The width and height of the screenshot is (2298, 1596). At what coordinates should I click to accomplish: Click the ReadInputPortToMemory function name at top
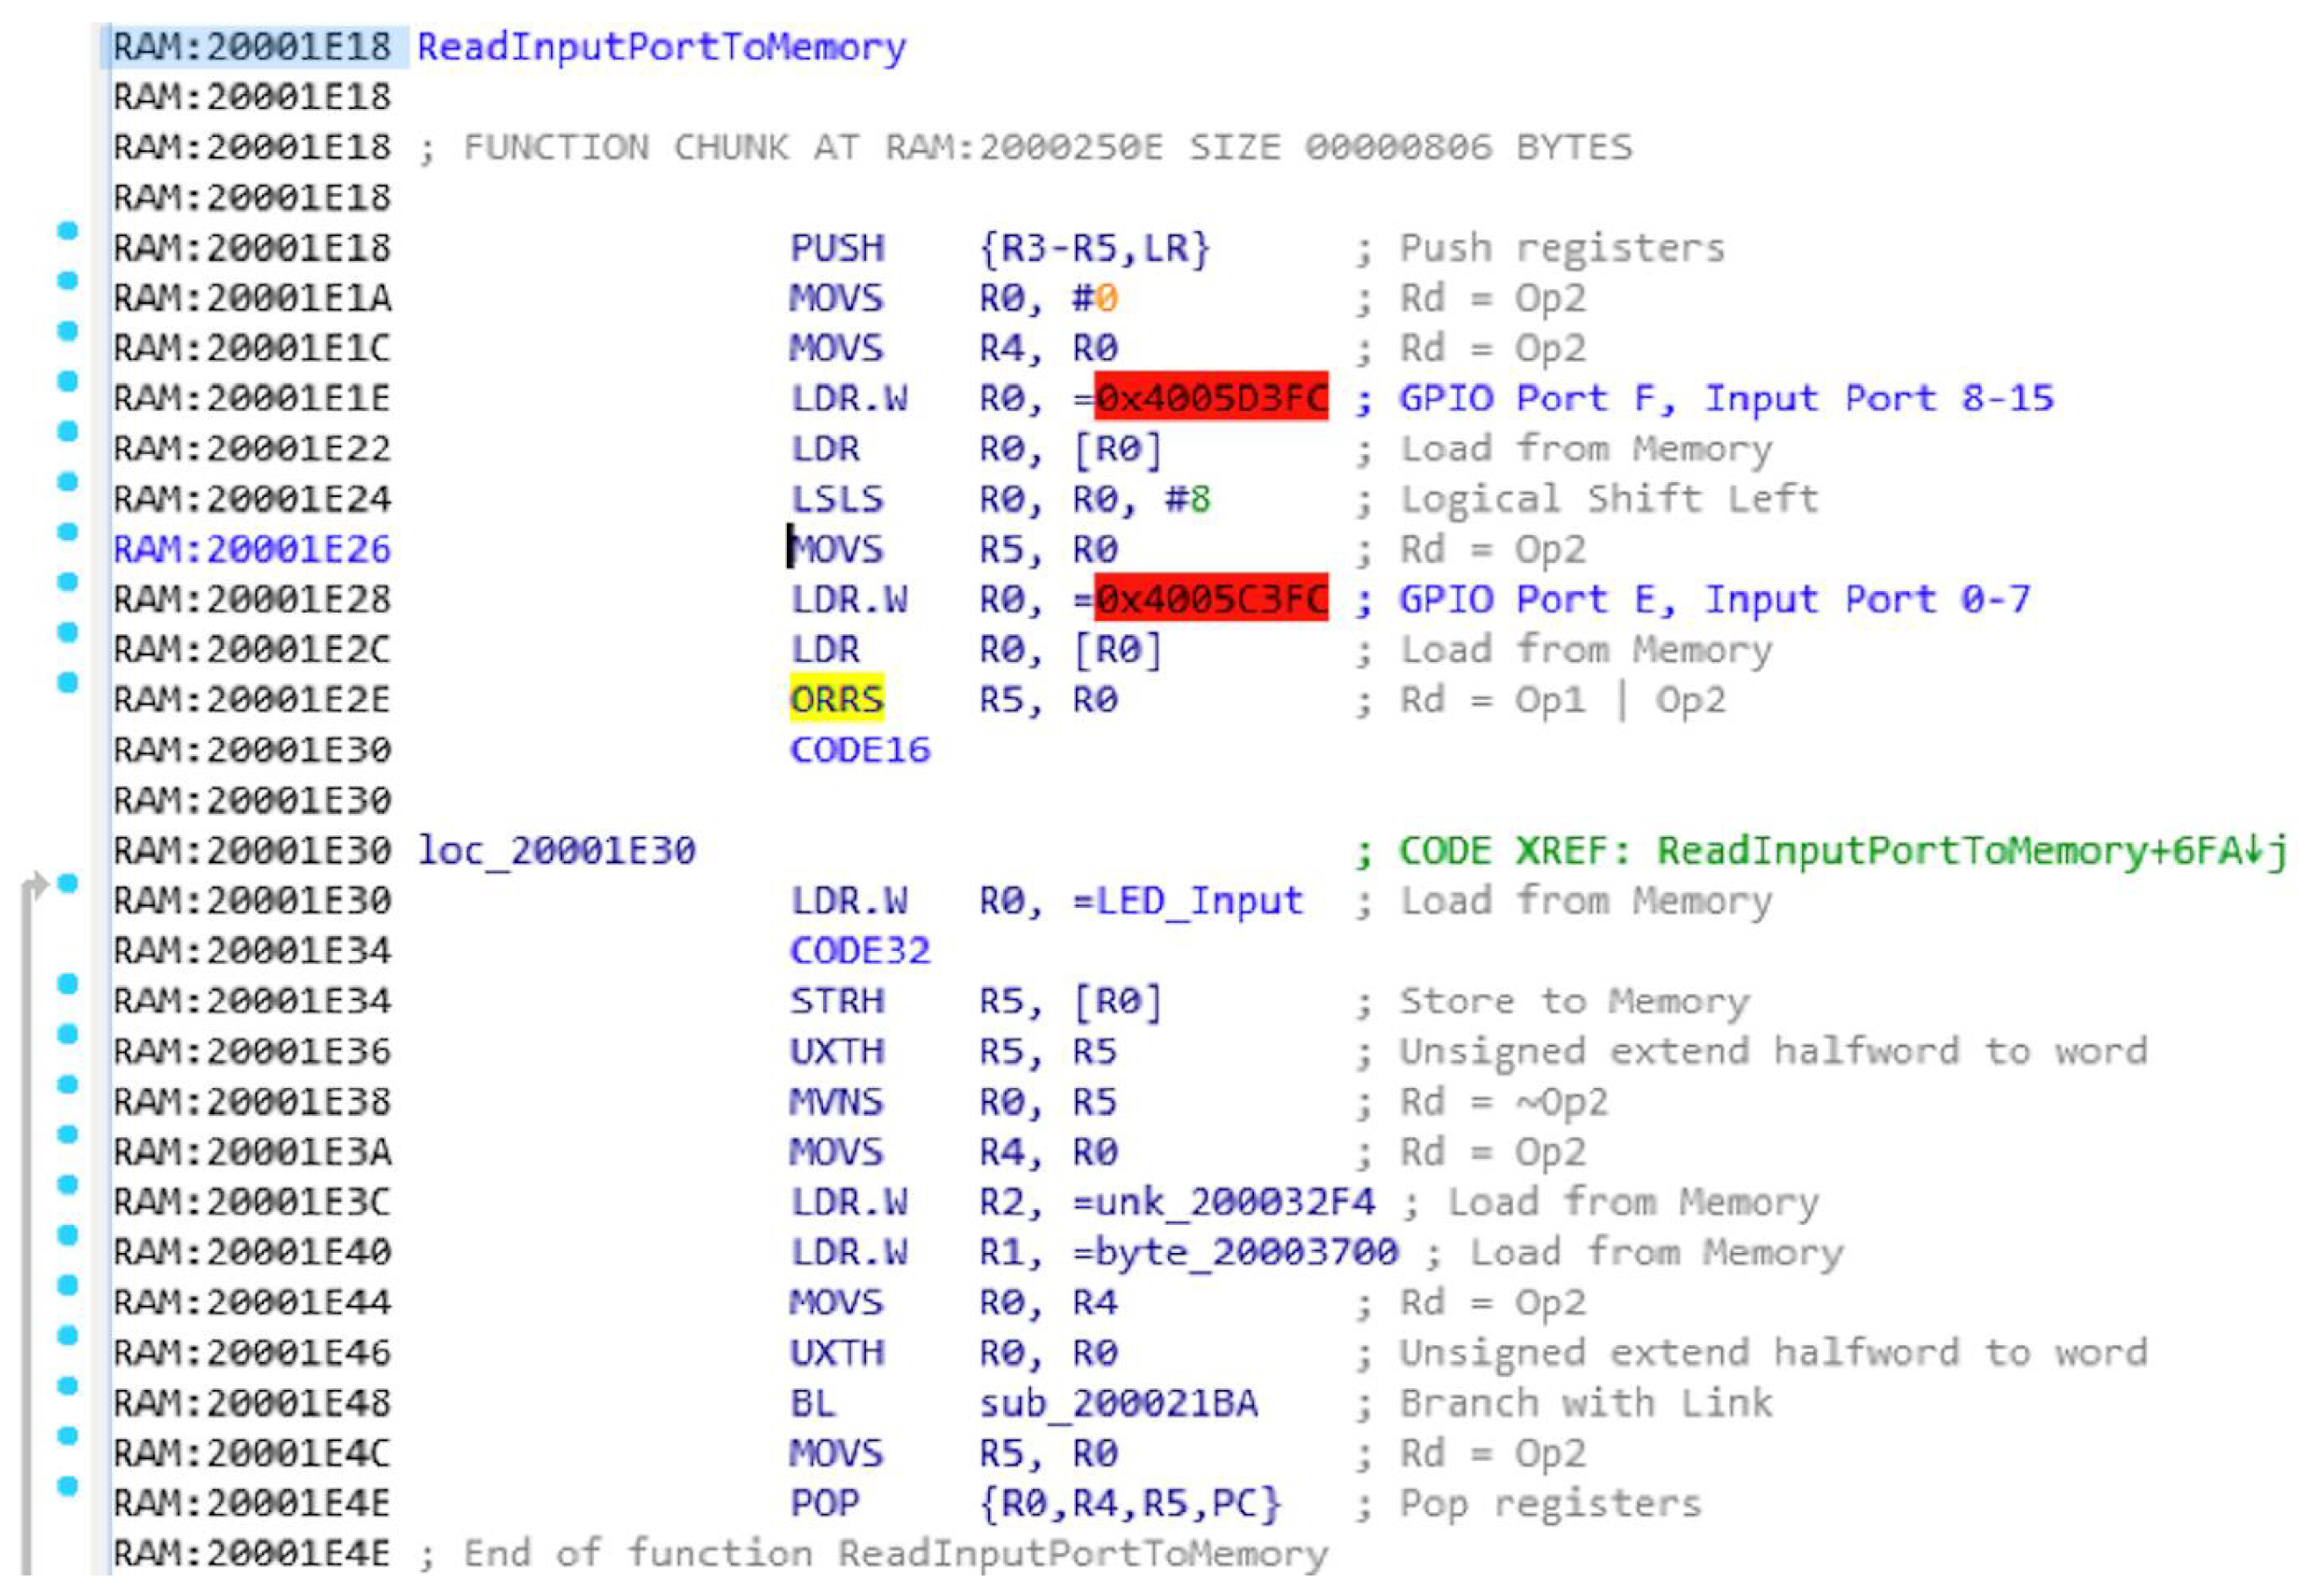click(661, 47)
